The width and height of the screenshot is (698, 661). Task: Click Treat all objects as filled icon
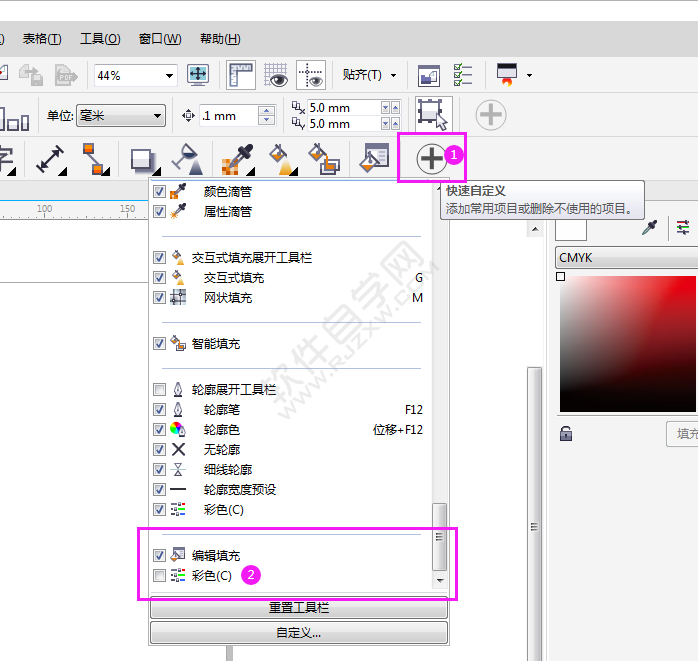434,114
